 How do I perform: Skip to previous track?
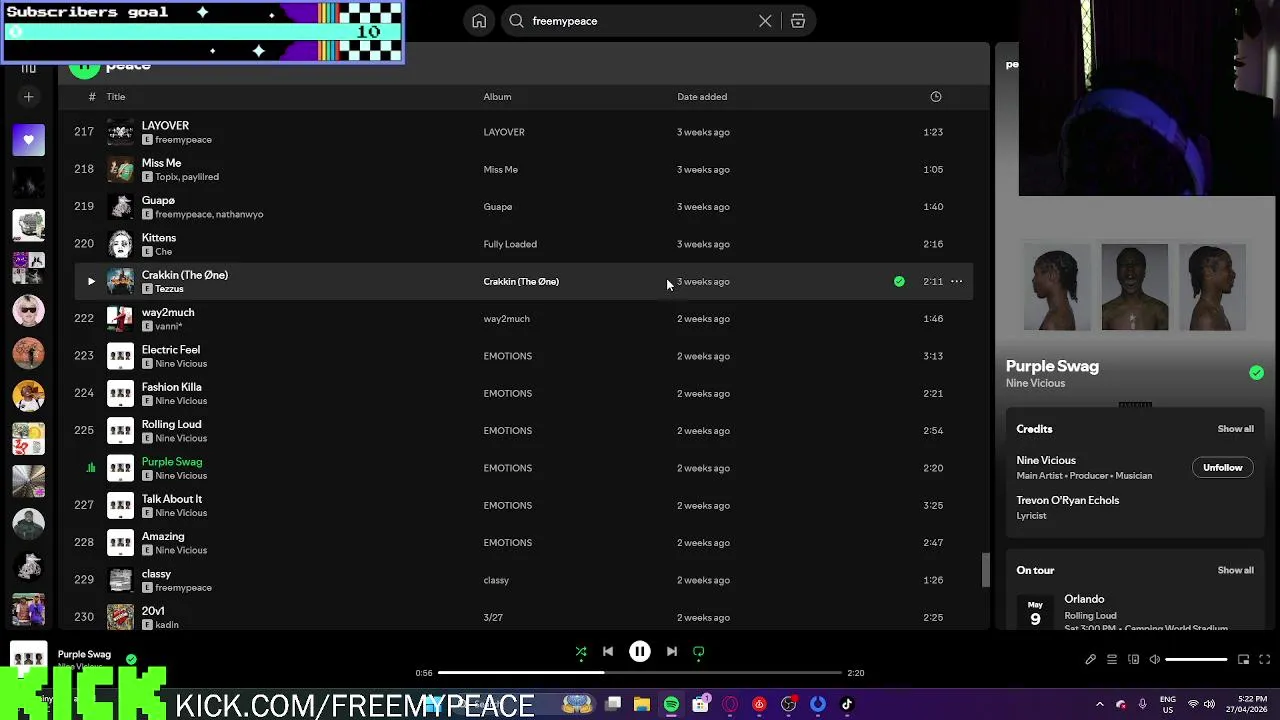coord(608,652)
